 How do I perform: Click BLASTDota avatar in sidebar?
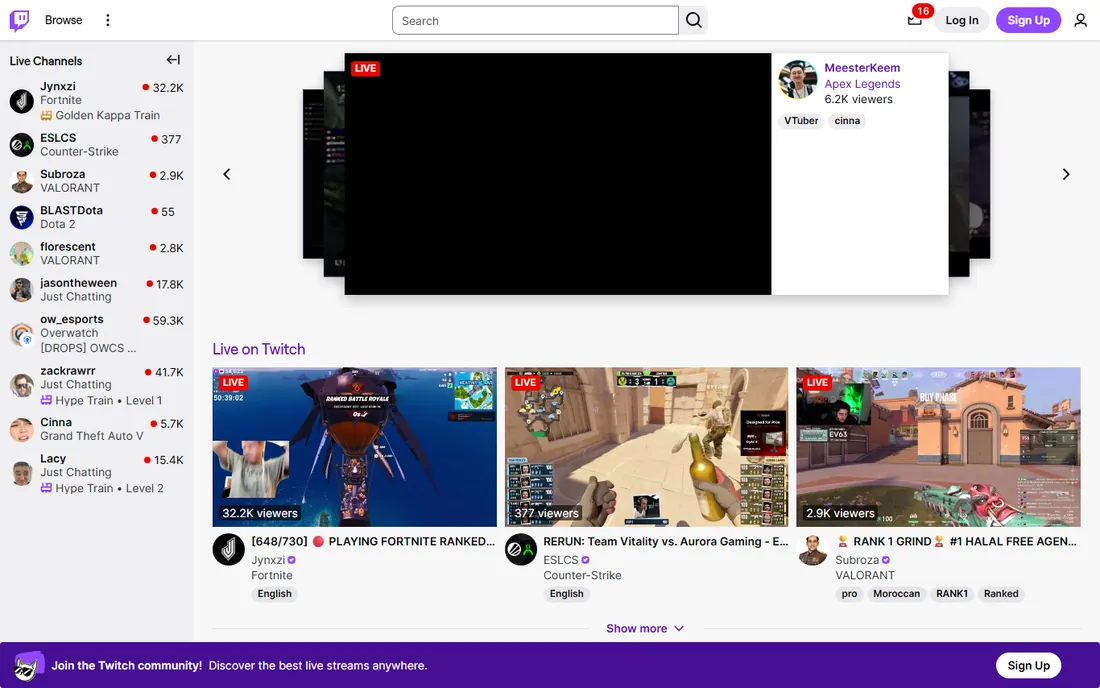[x=22, y=217]
